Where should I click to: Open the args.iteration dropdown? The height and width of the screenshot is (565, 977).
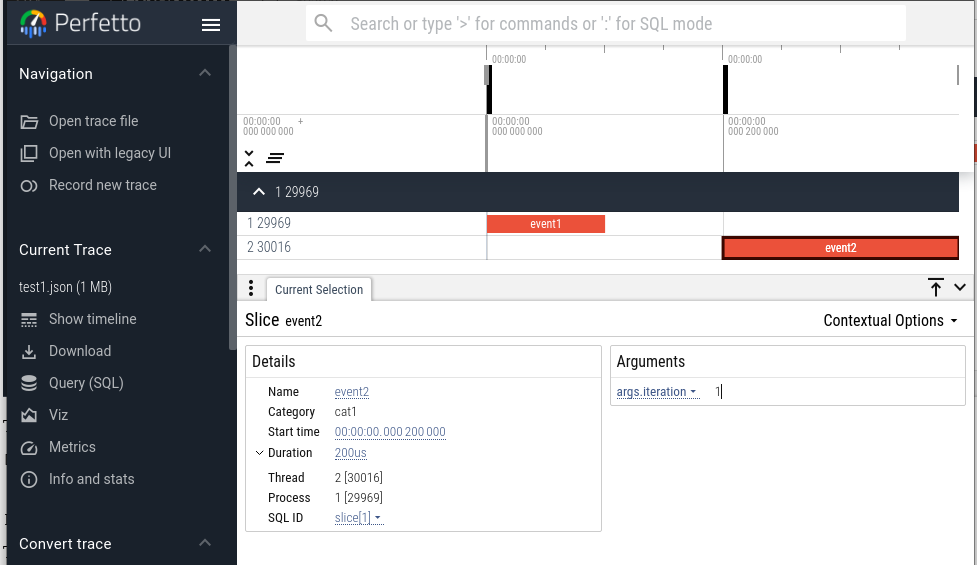pyautogui.click(x=656, y=392)
